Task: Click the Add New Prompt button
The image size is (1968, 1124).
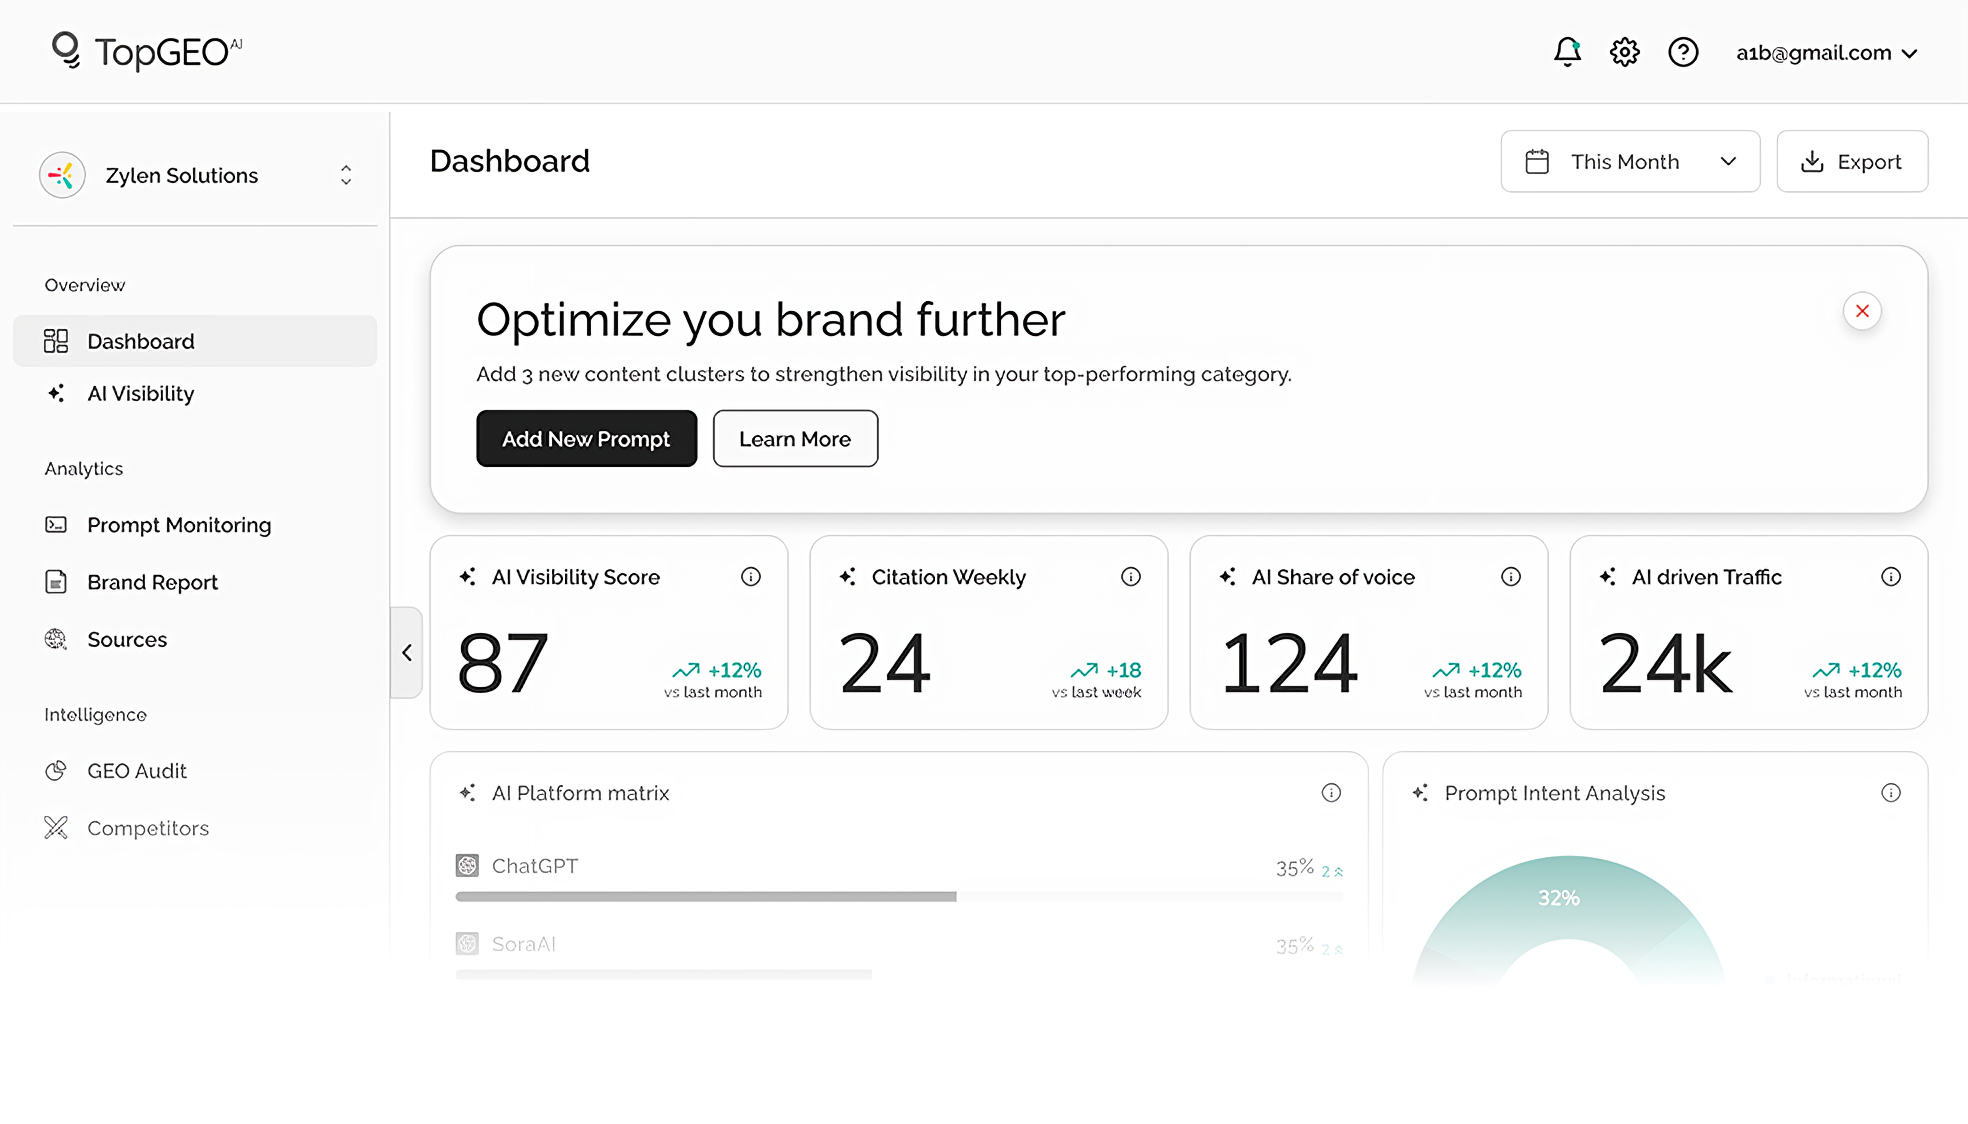Action: 586,438
